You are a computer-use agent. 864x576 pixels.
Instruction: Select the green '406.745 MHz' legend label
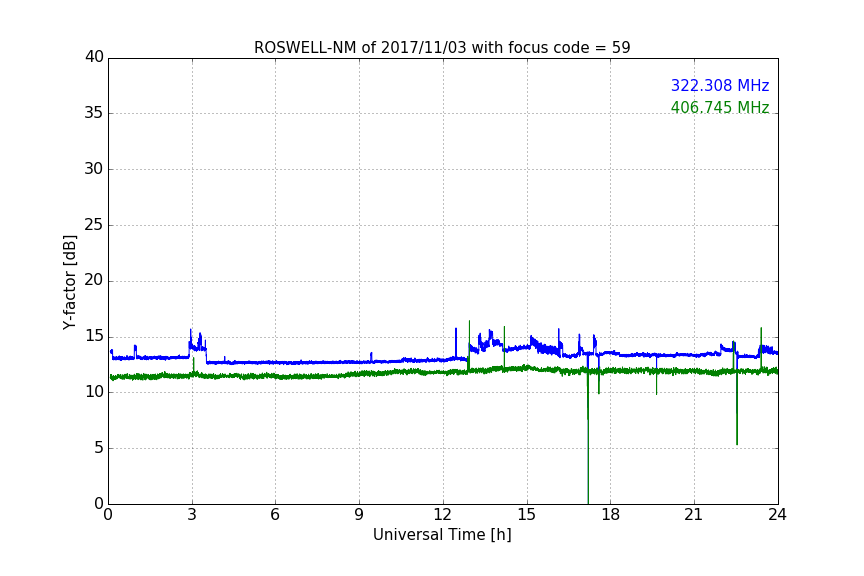pos(720,107)
